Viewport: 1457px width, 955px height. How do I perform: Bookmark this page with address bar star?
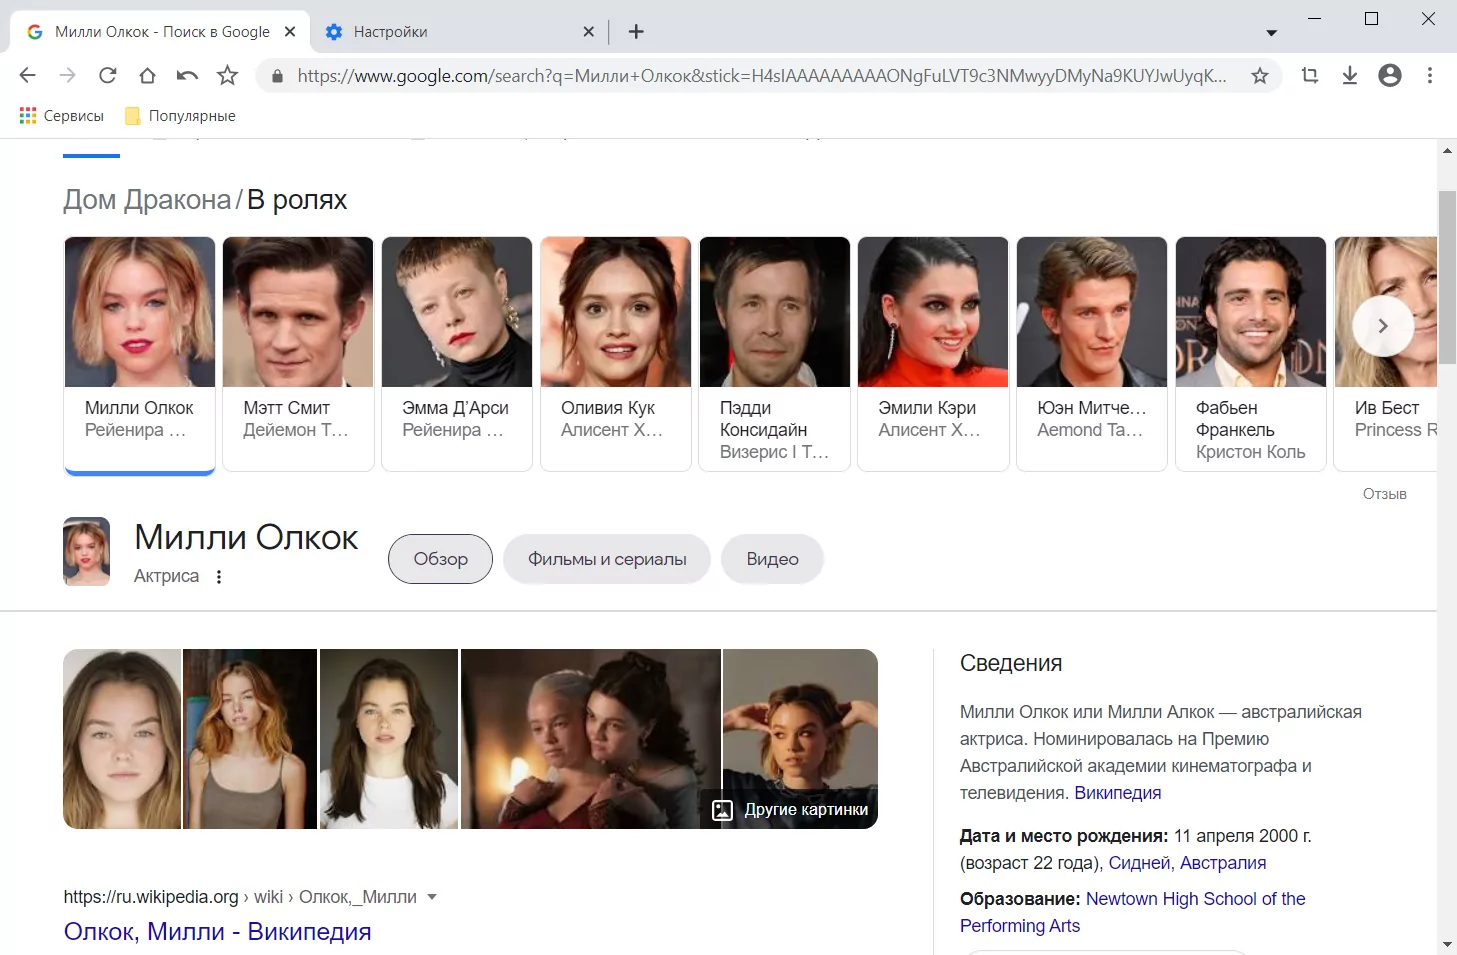pyautogui.click(x=1260, y=75)
